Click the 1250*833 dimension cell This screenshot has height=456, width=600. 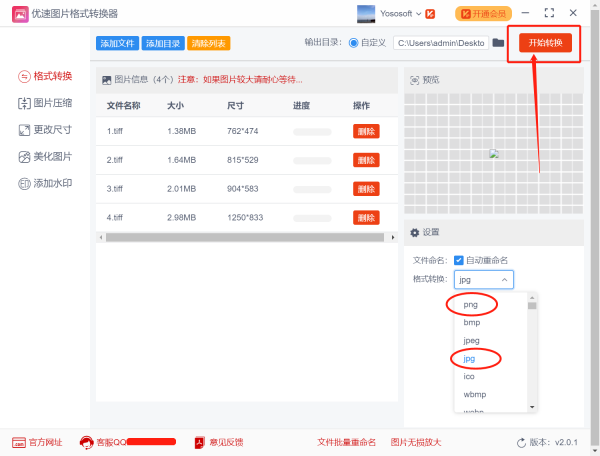pos(245,218)
